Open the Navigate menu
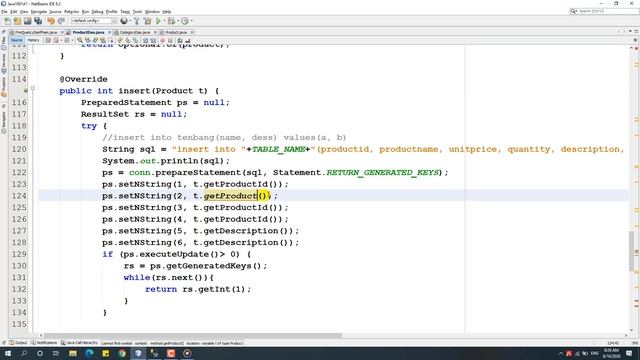The height and width of the screenshot is (360, 640). [39, 11]
